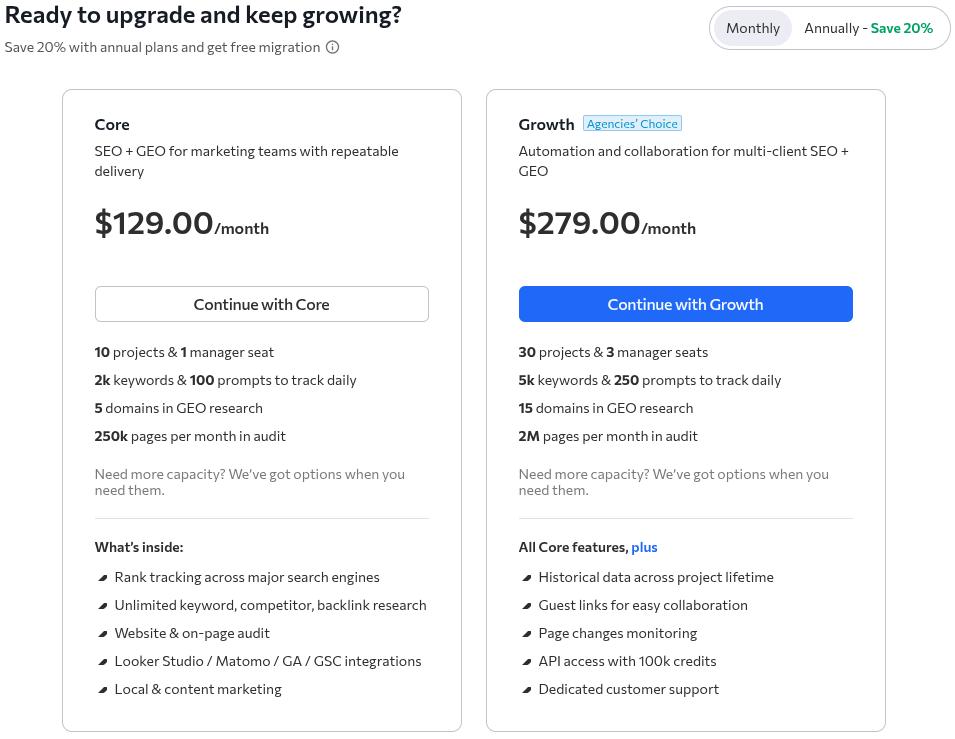Click the bullet icon beside Historical data feature
The width and height of the screenshot is (955, 739).
pyautogui.click(x=526, y=577)
